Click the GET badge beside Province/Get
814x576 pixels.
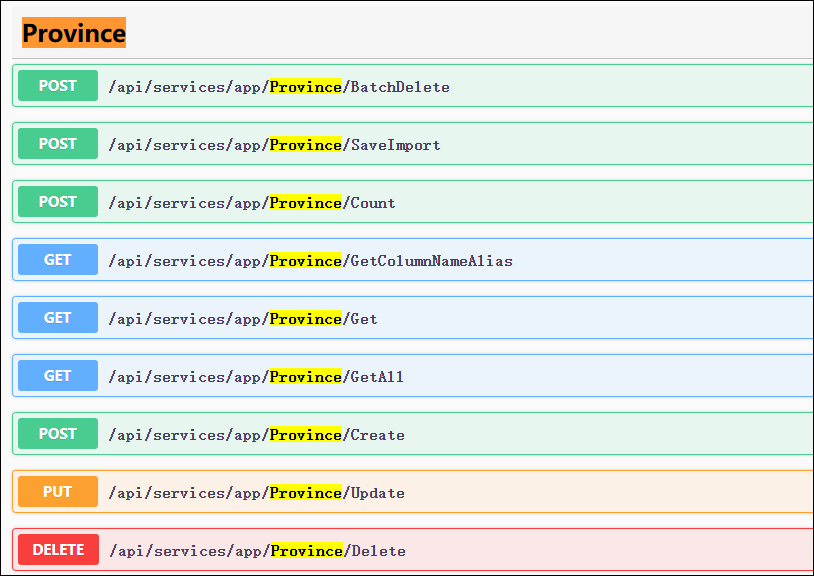tap(58, 318)
